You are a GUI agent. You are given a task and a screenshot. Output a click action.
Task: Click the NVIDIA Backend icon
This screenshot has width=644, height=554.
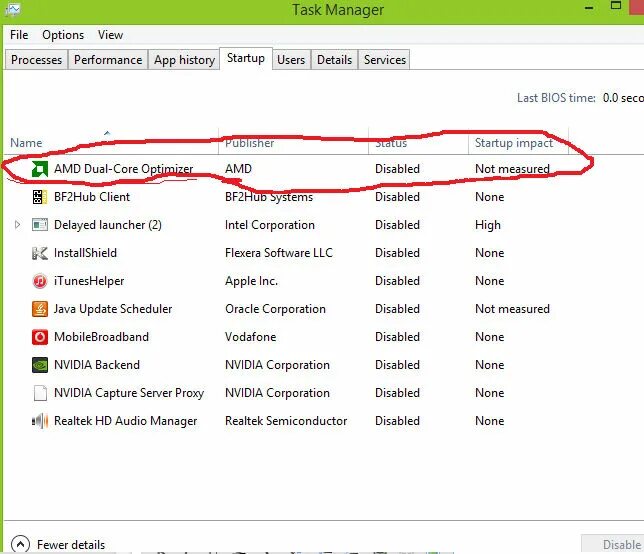(x=40, y=365)
